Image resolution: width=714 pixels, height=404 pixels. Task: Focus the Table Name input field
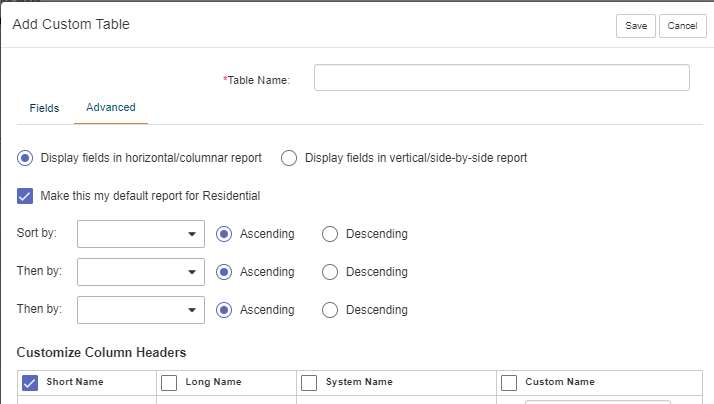click(x=502, y=77)
